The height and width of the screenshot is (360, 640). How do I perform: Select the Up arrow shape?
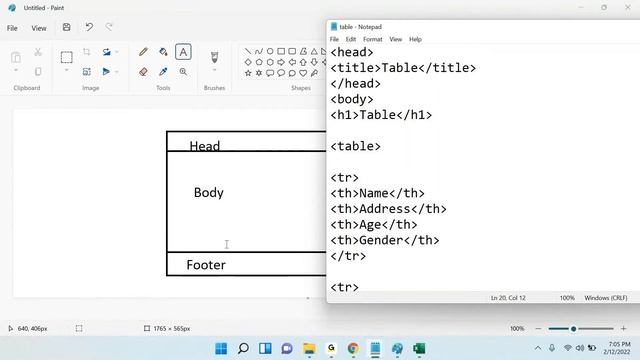[303, 62]
